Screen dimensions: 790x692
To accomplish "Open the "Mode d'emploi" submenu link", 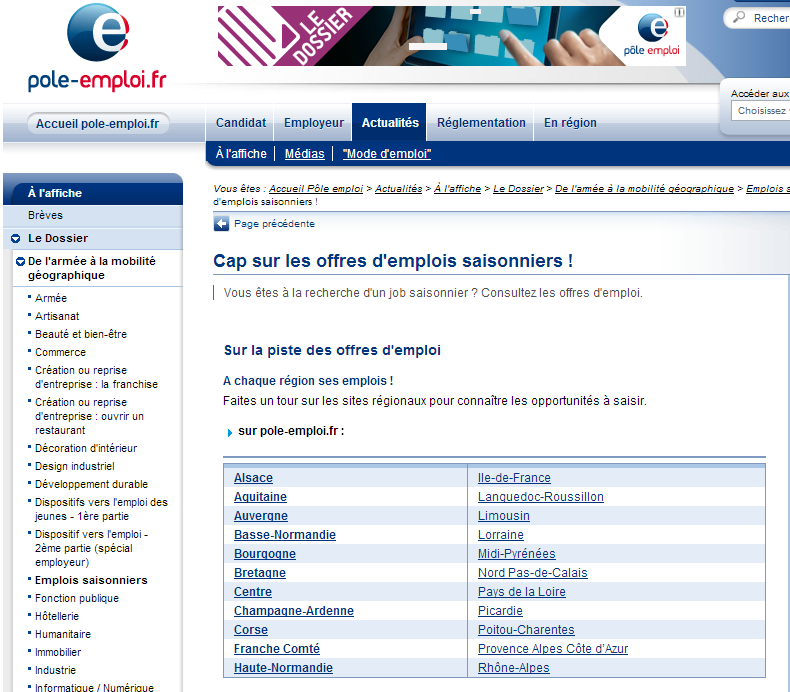I will [x=386, y=154].
